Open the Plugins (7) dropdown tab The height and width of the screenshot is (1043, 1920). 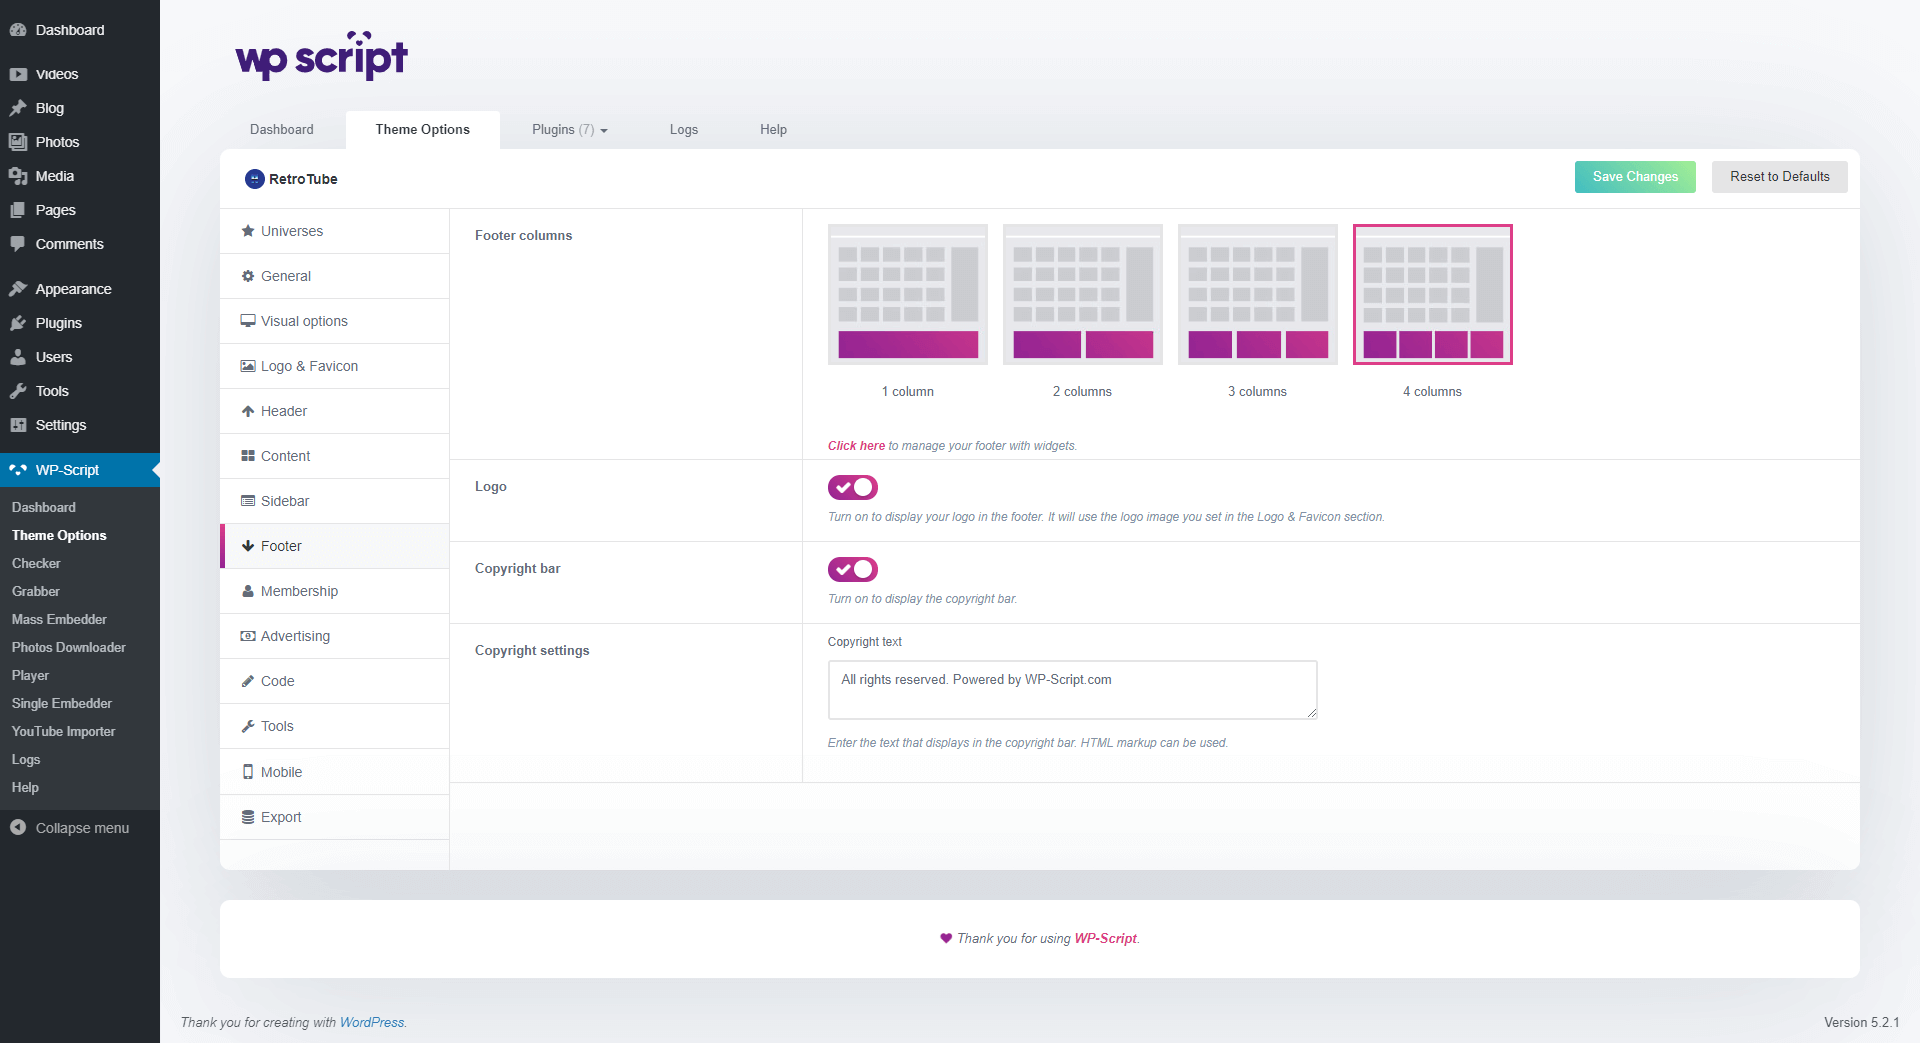tap(569, 130)
